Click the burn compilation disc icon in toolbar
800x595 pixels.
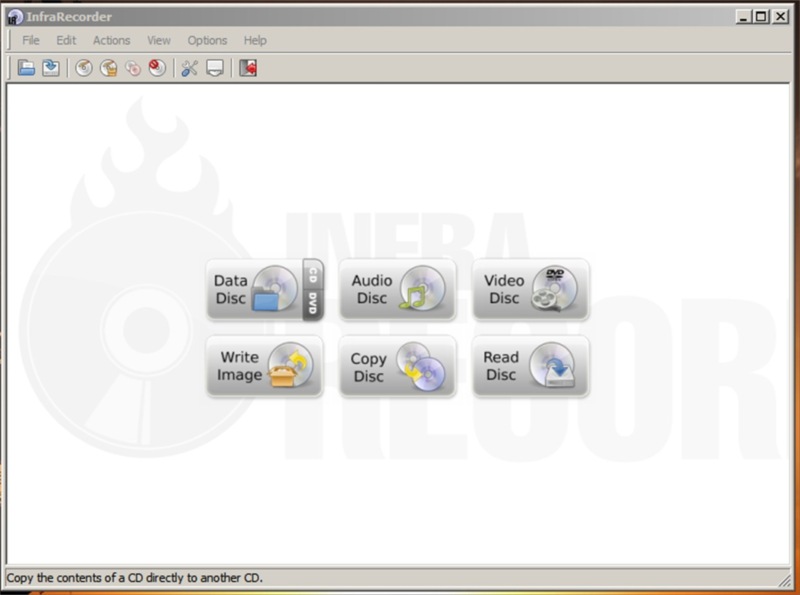[84, 68]
